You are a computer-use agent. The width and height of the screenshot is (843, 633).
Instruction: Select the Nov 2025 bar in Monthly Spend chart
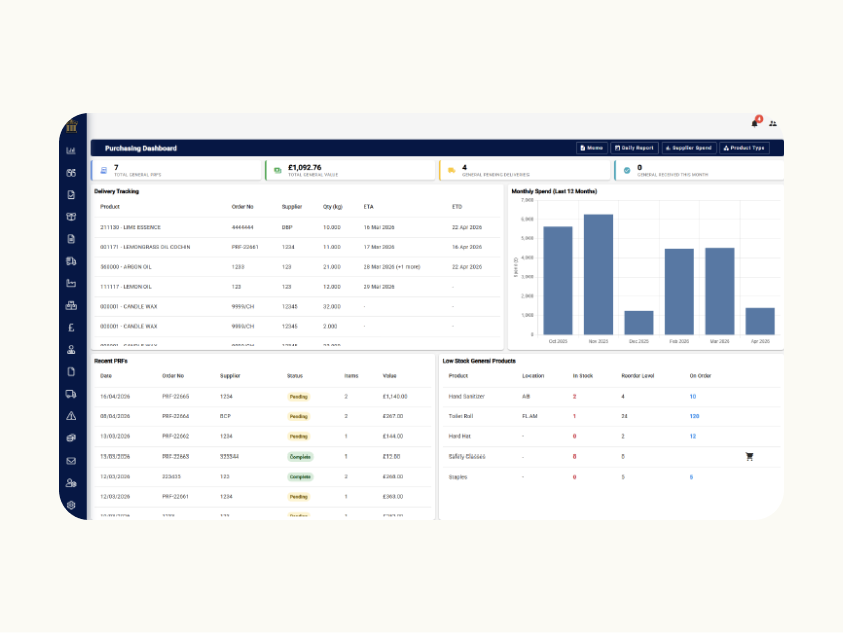click(x=598, y=274)
